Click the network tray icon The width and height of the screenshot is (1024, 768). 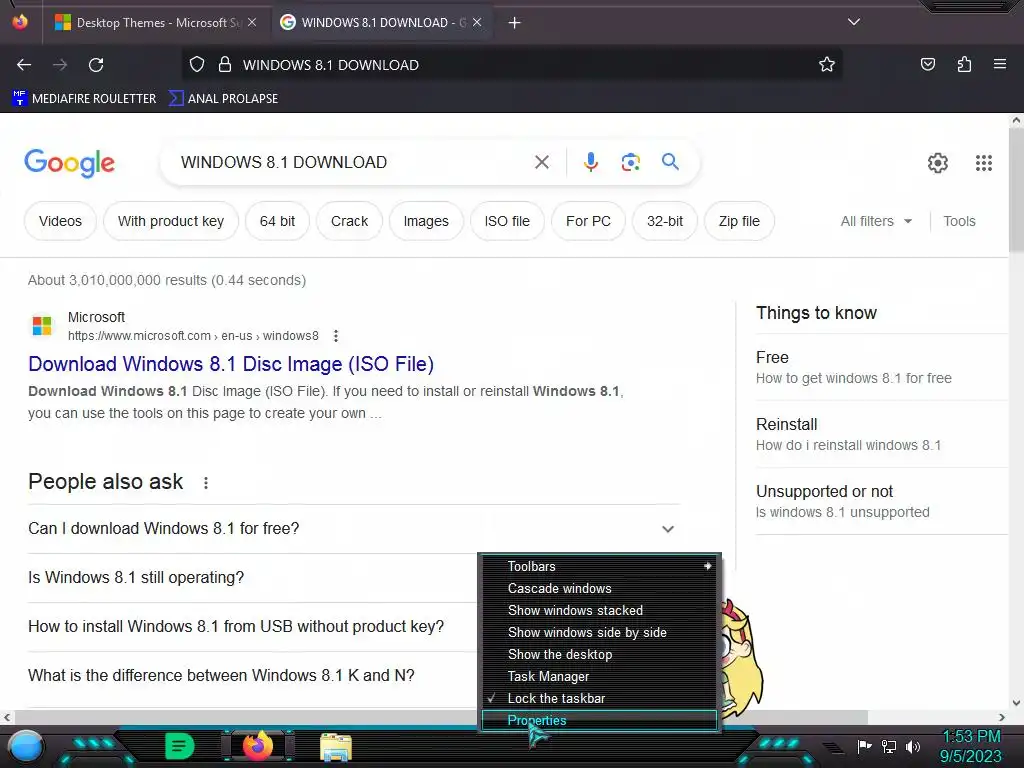pos(888,746)
